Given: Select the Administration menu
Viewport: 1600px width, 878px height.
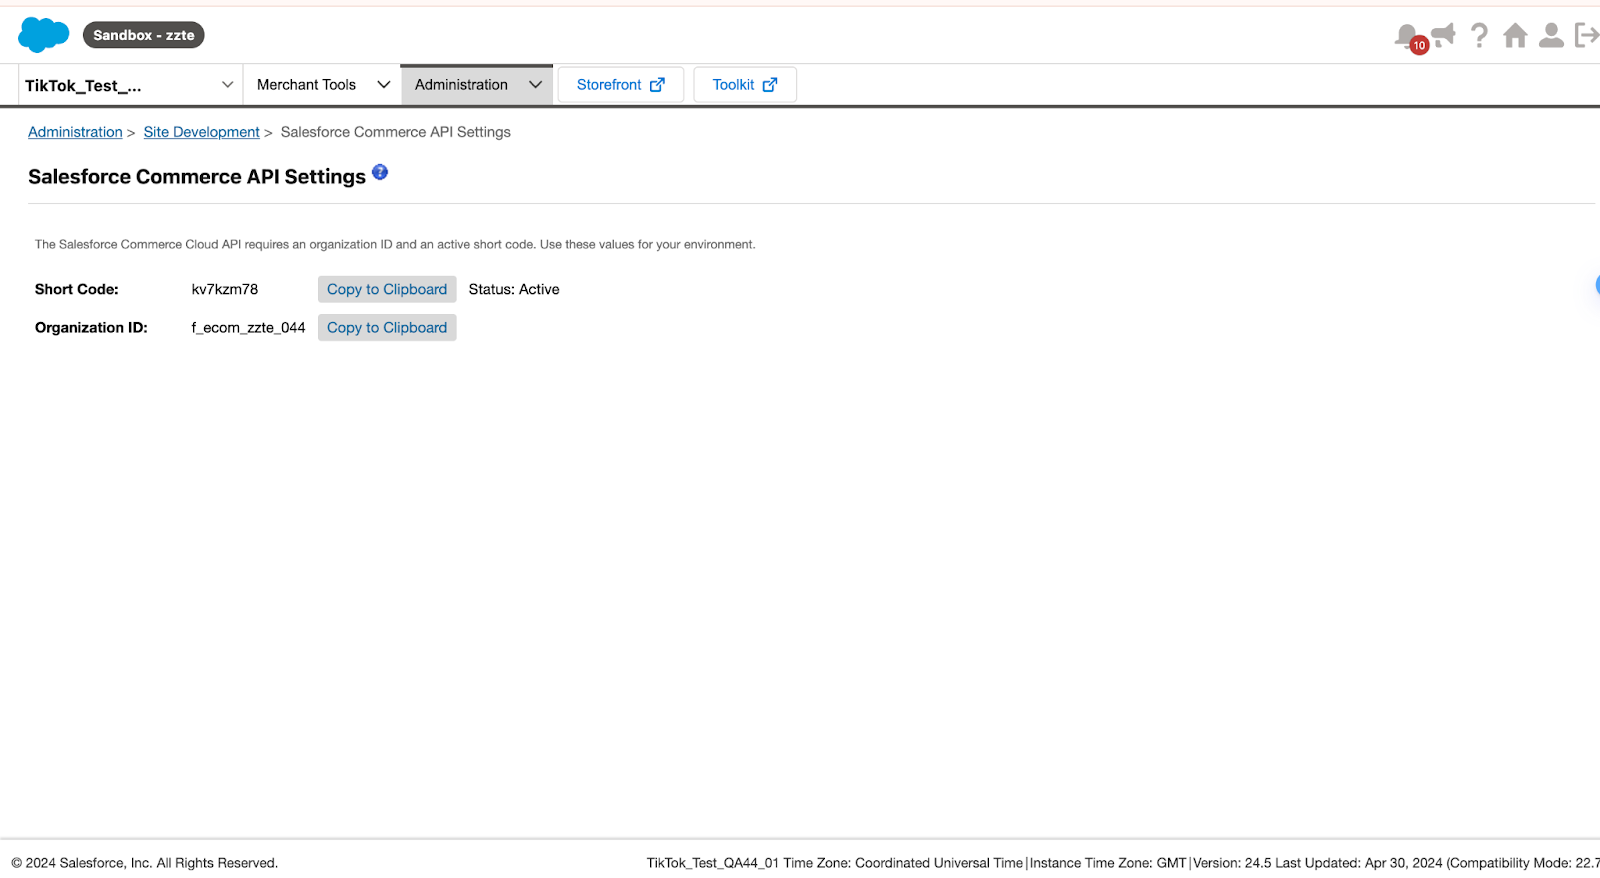Looking at the screenshot, I should [461, 85].
